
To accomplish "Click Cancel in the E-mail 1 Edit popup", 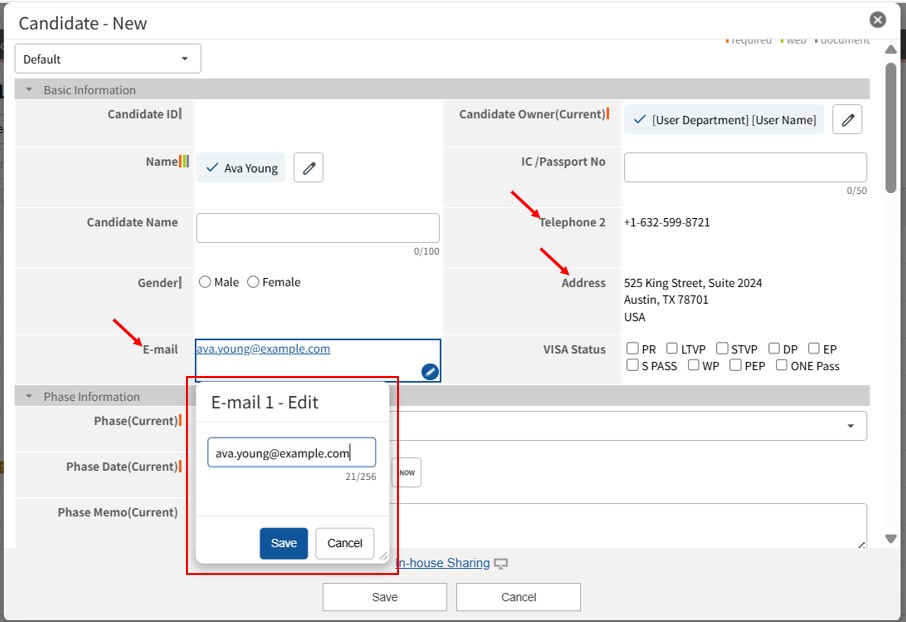I will (x=345, y=543).
